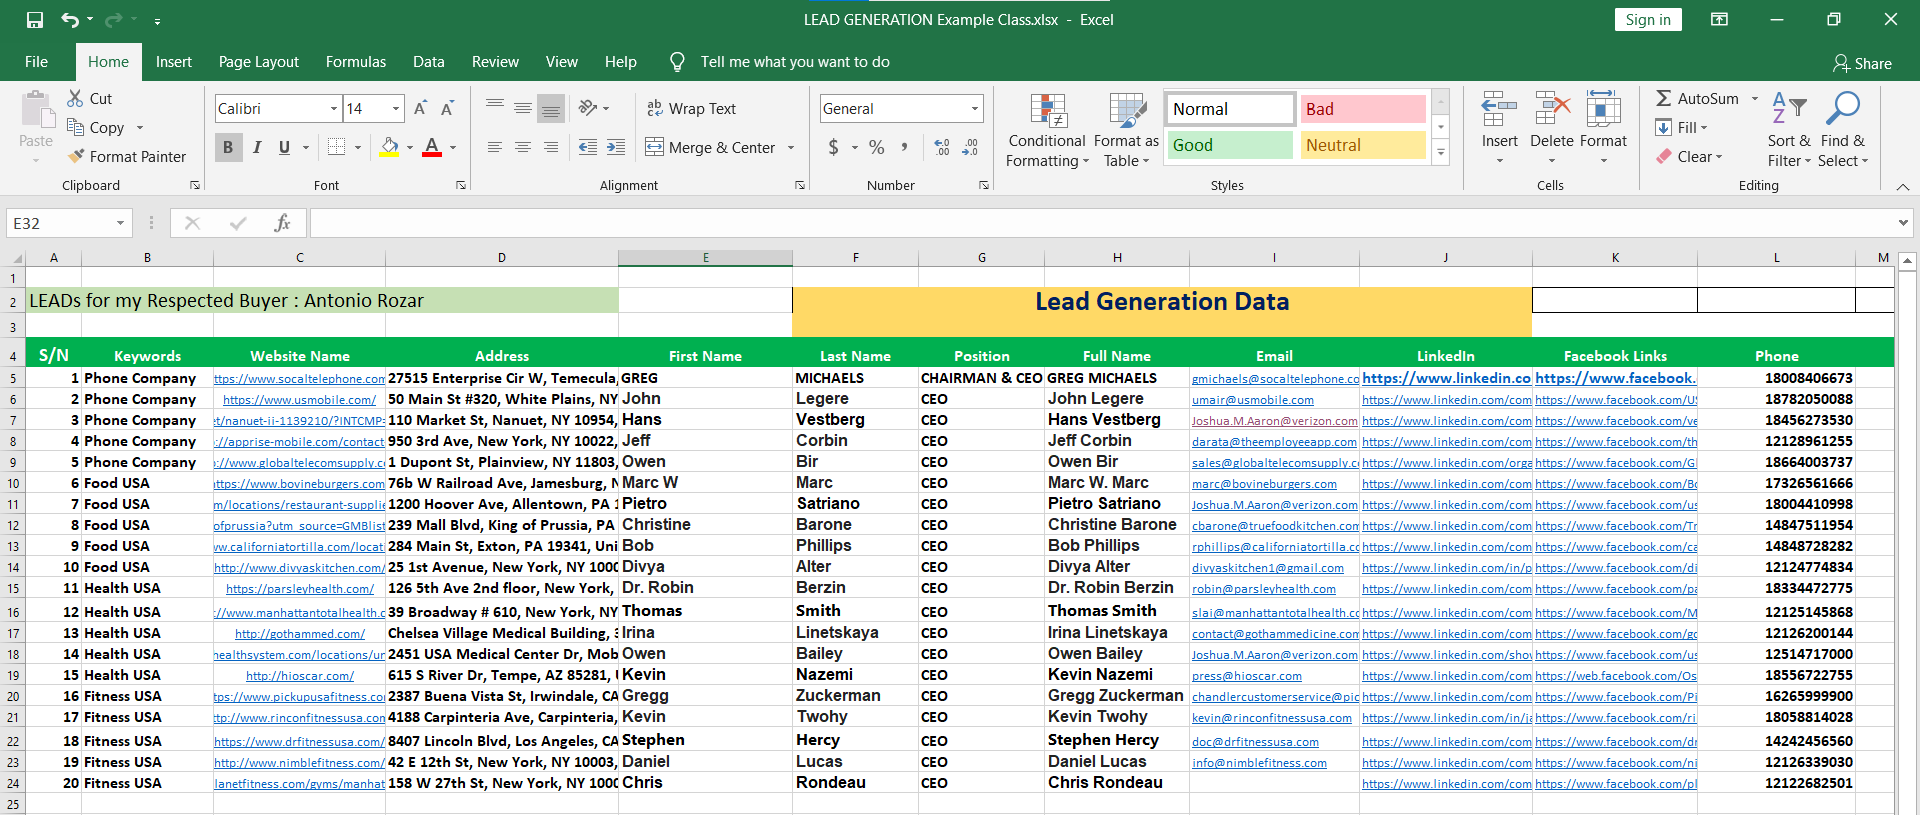This screenshot has height=815, width=1920.
Task: Click the Format Painter brush icon
Action: tap(76, 157)
